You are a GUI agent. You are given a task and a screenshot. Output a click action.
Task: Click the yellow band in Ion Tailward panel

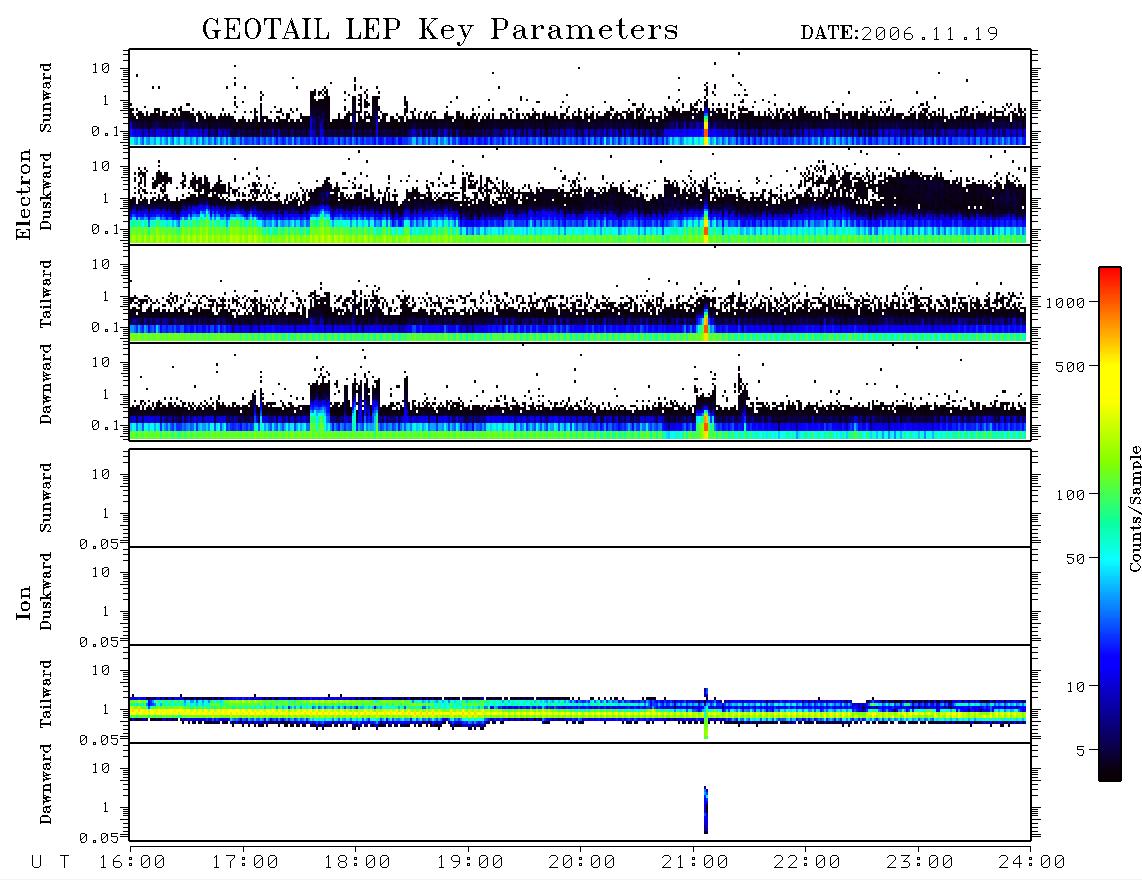(578, 715)
